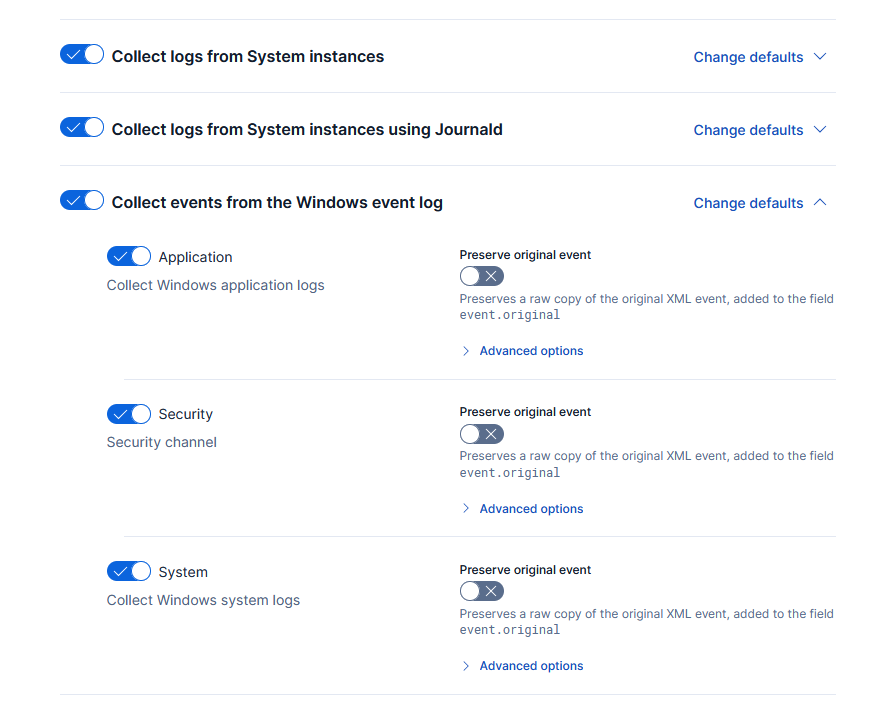
Task: Click chevron down icon for System instances defaults
Action: point(820,57)
